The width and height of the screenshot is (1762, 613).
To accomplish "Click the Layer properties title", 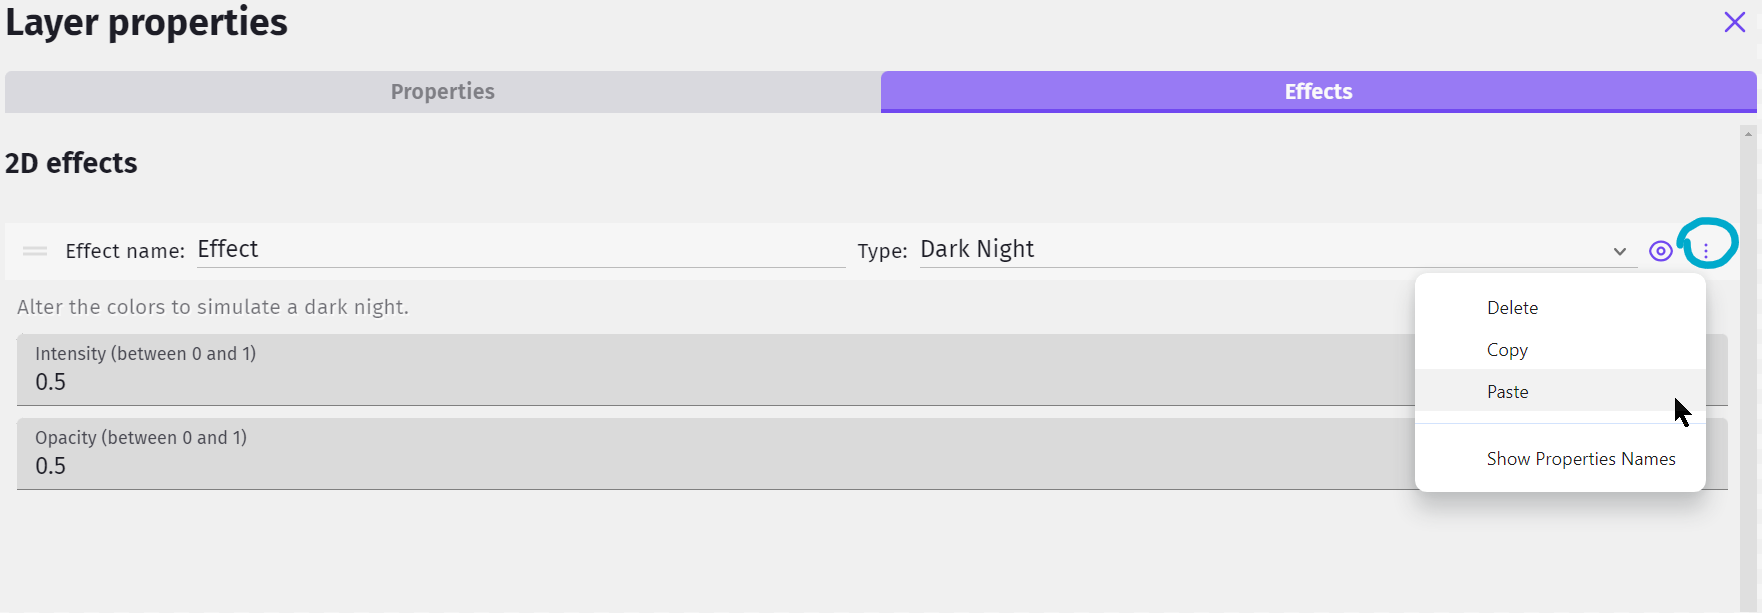I will (x=147, y=22).
